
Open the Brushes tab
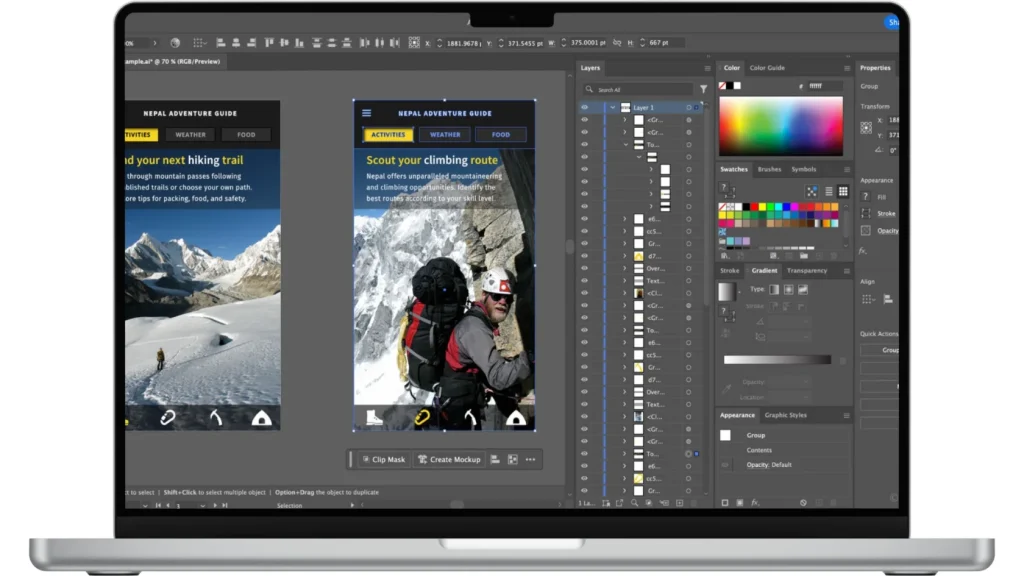pos(769,169)
